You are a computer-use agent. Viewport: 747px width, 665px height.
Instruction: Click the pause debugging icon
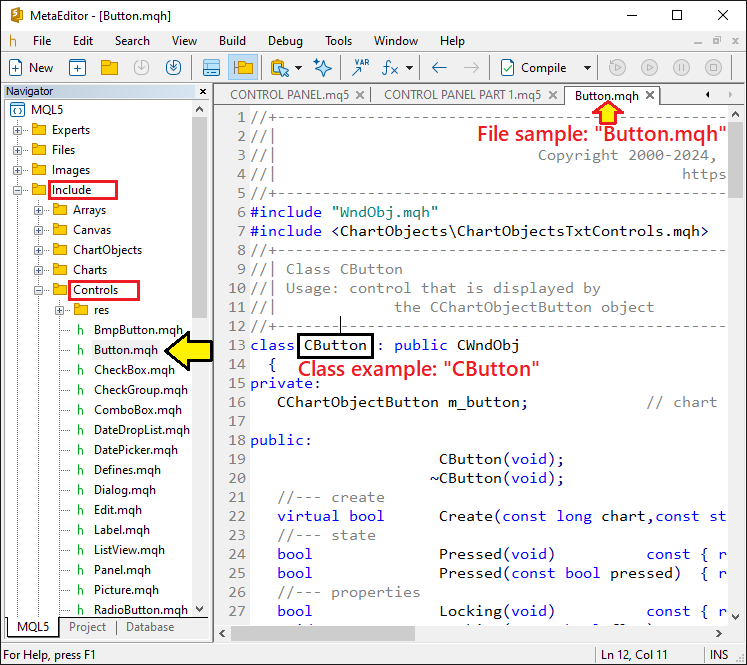click(x=681, y=68)
